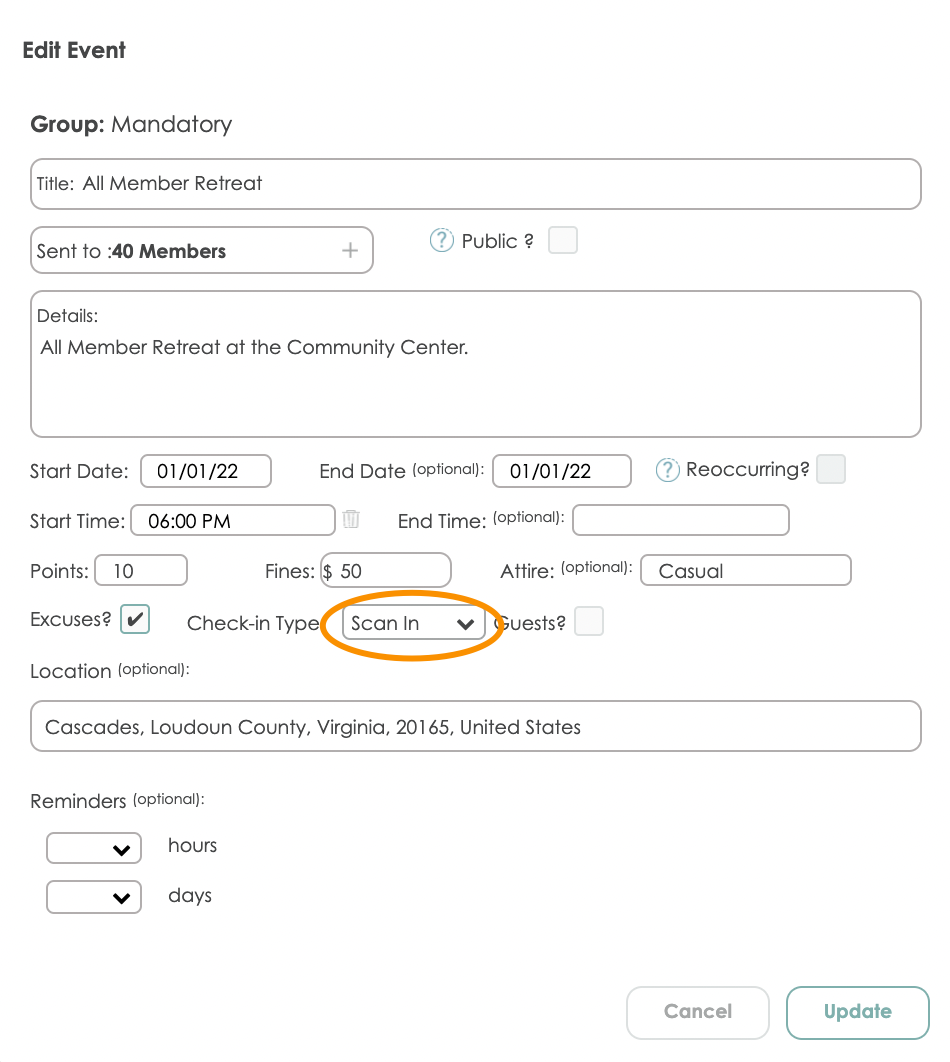Viewport: 950px width, 1062px height.
Task: Click the Start Time 06:00 PM field
Action: coord(233,520)
